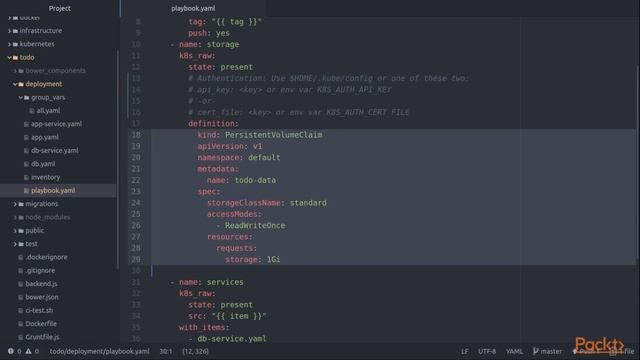Open db.yaml file

pyautogui.click(x=43, y=164)
